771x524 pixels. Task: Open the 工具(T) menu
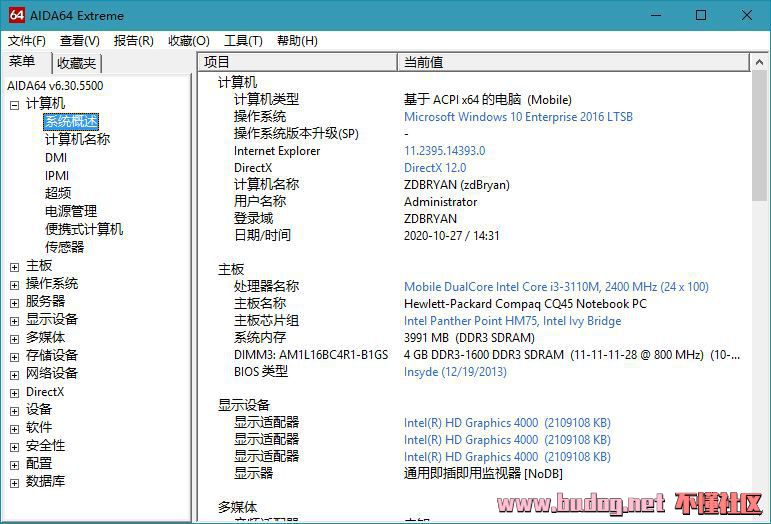pos(243,41)
